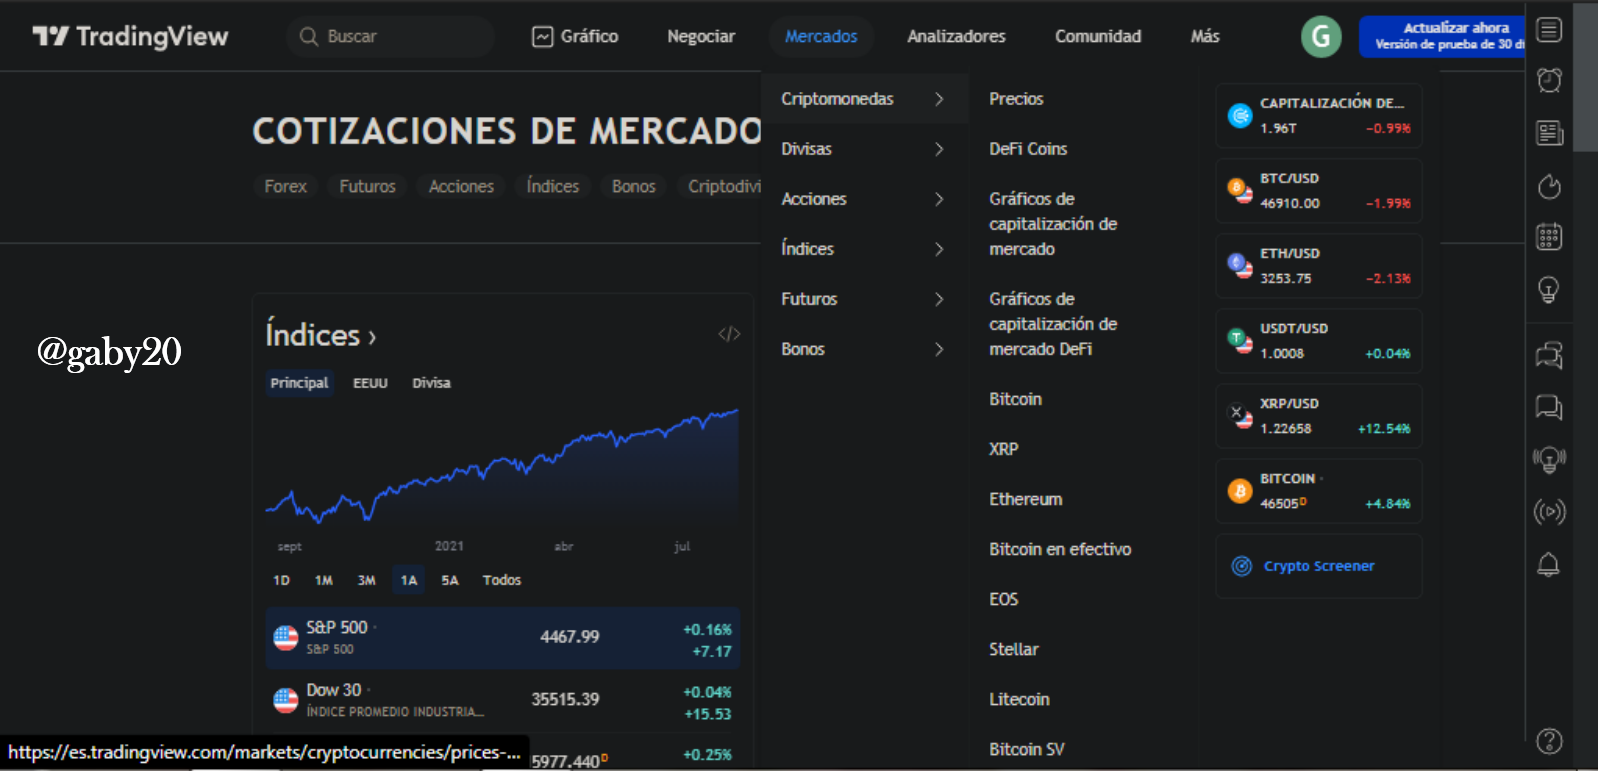Screen dimensions: 1598x771
Task: Open the Negociar menu
Action: pos(701,37)
